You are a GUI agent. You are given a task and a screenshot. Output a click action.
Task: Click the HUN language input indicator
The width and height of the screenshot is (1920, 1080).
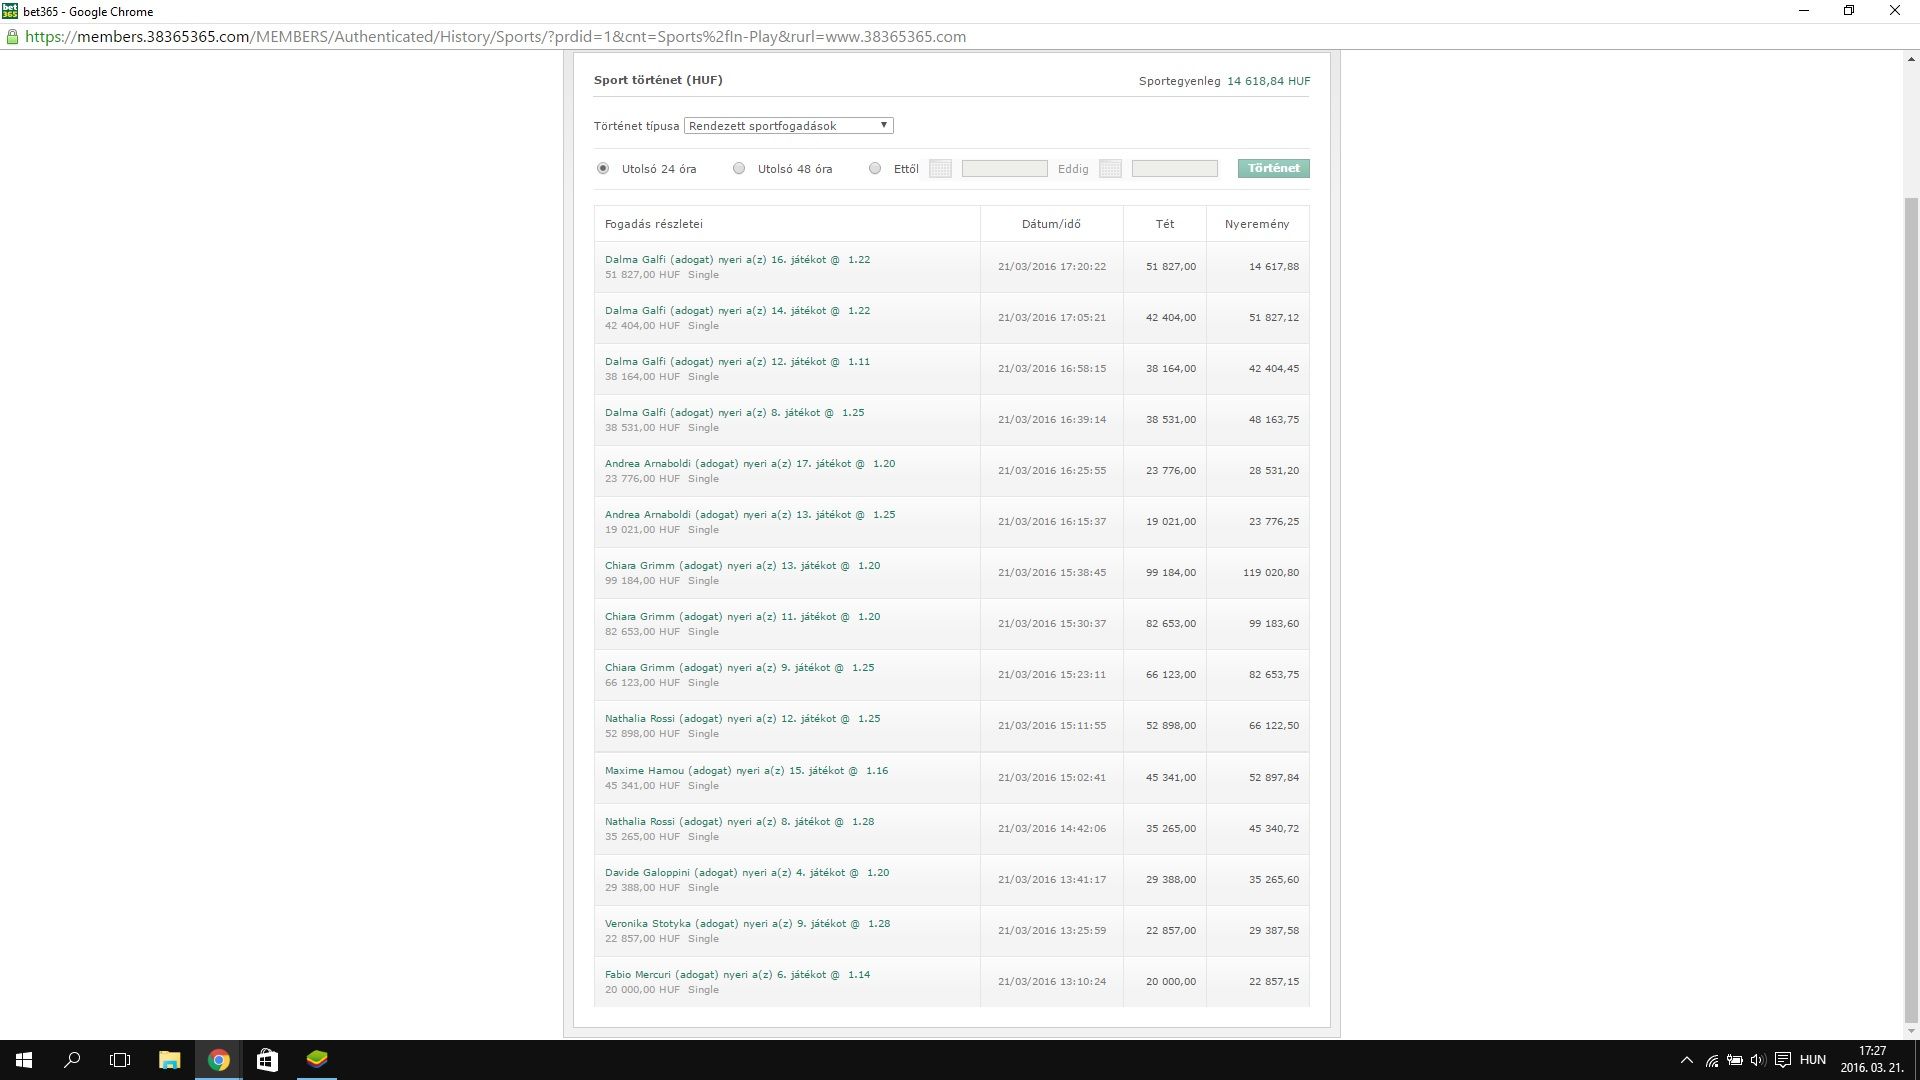(x=1812, y=1060)
